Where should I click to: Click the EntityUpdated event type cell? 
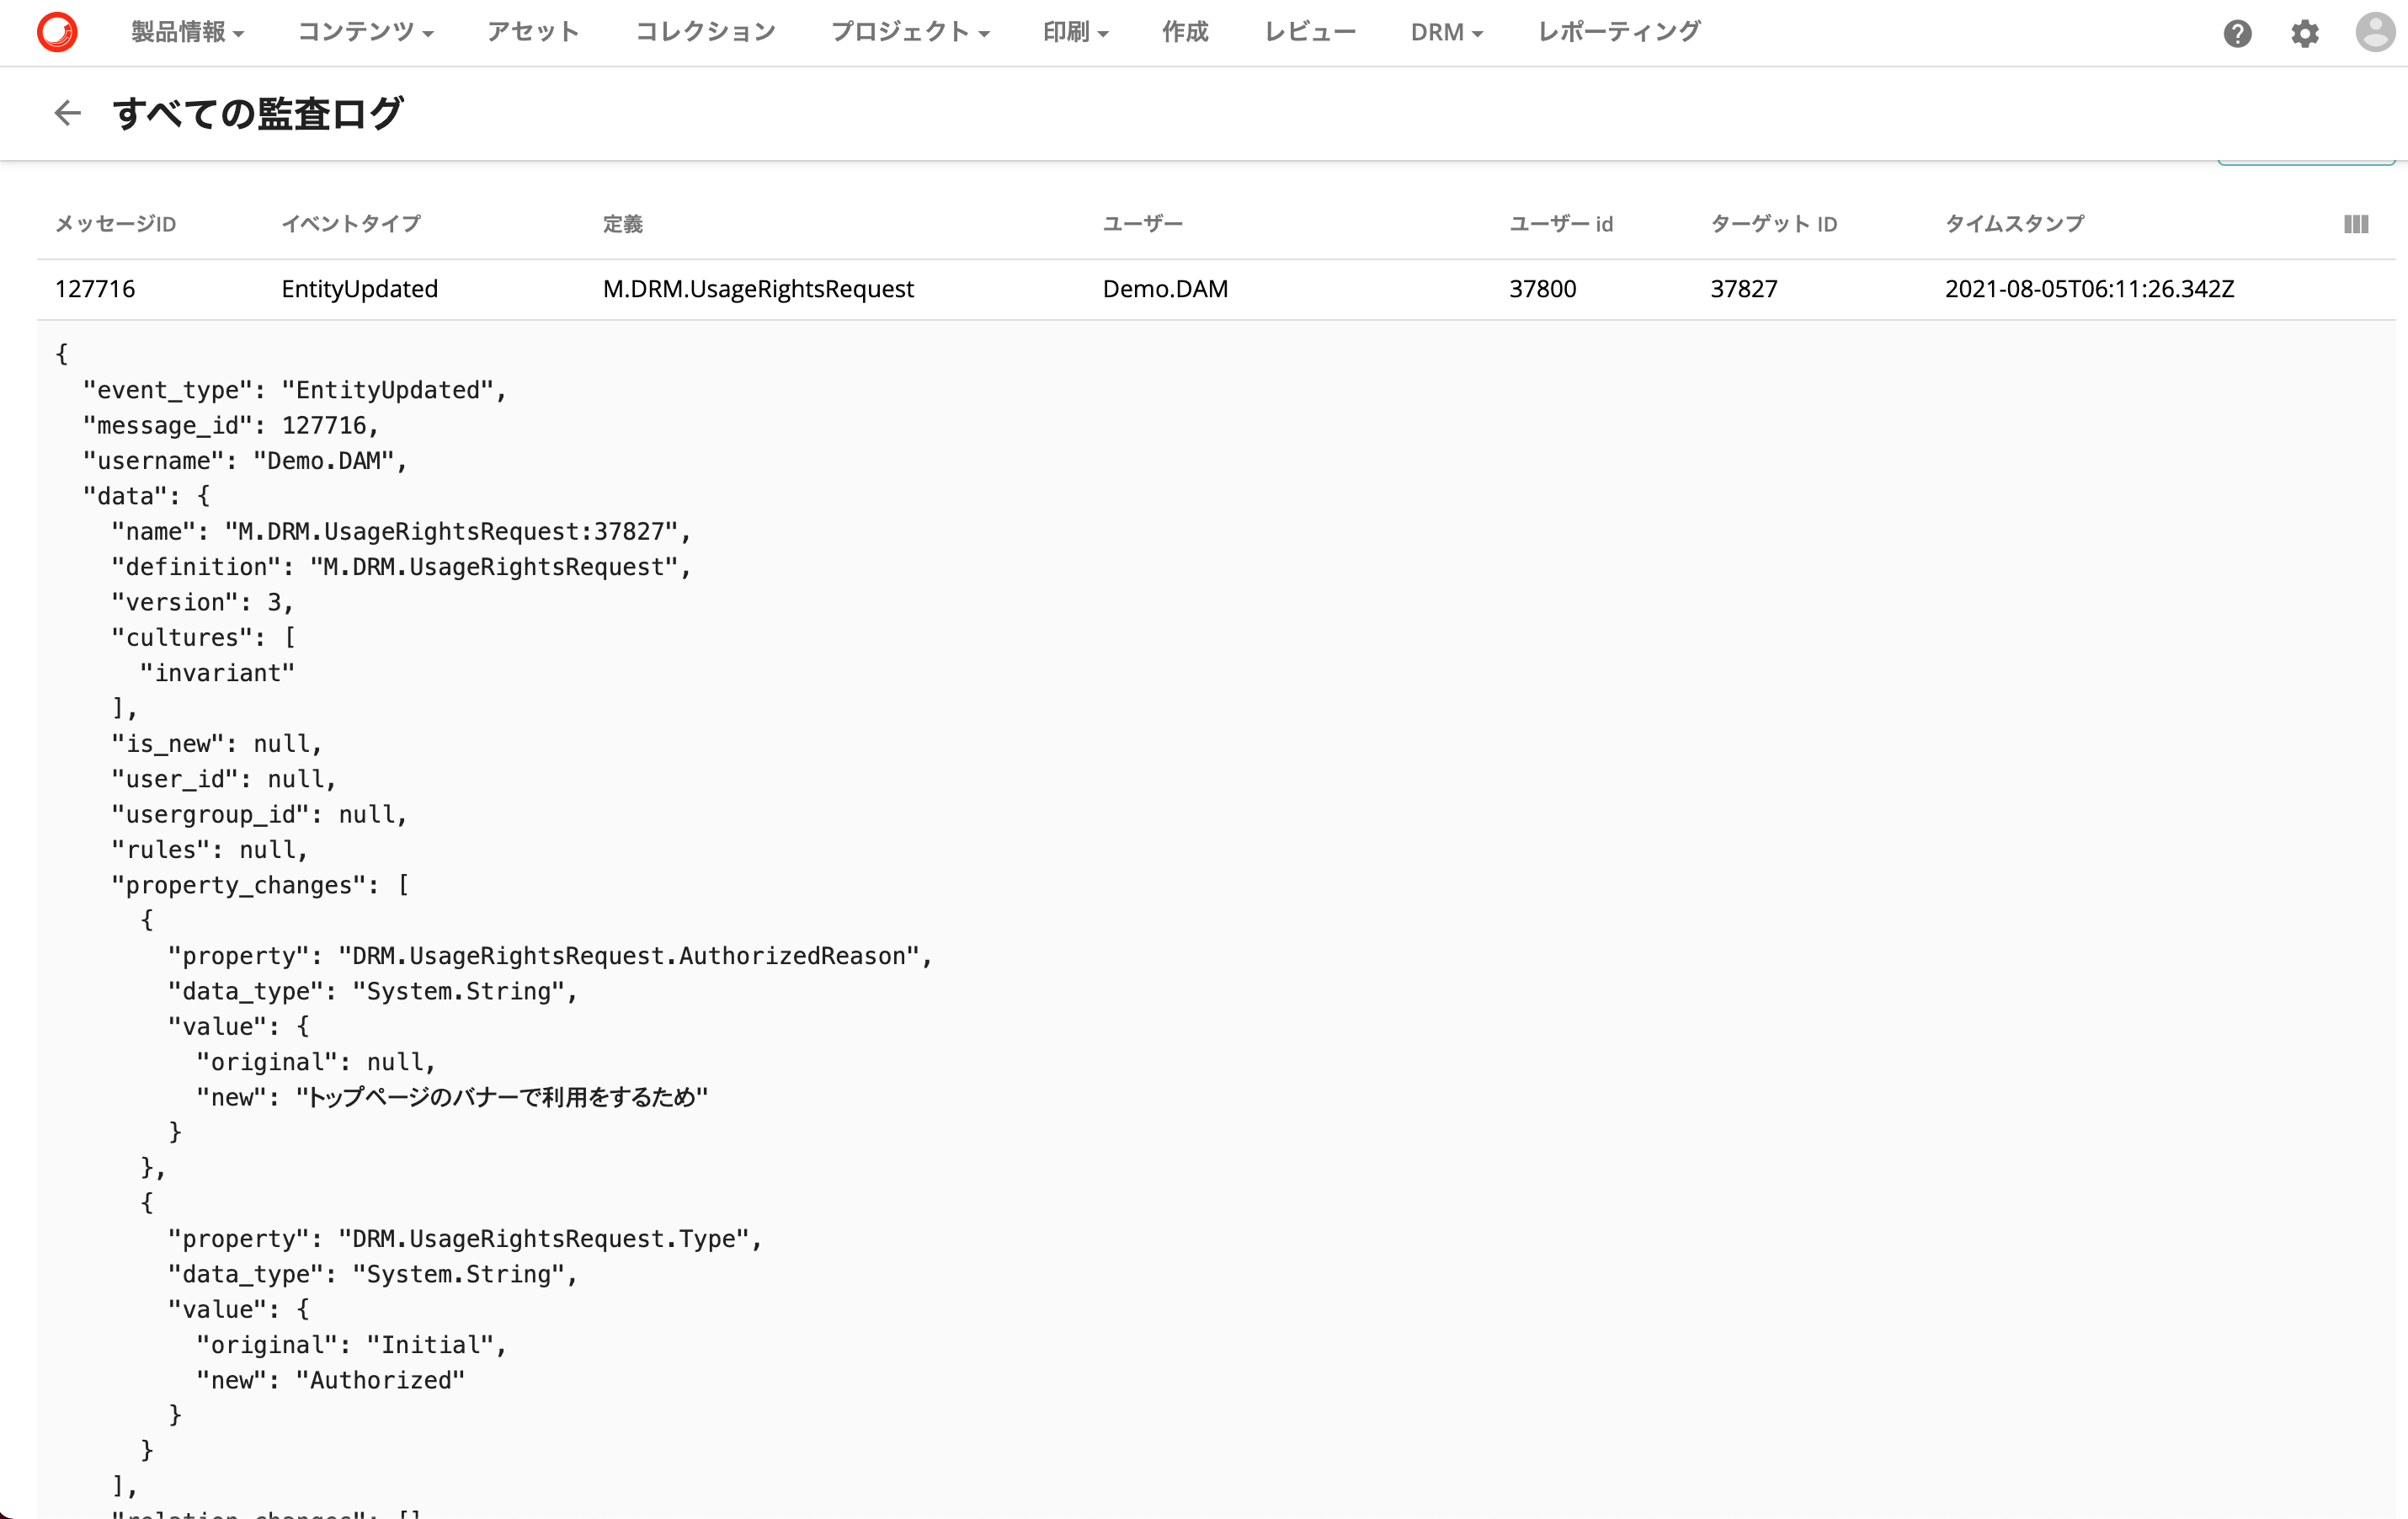coord(360,289)
